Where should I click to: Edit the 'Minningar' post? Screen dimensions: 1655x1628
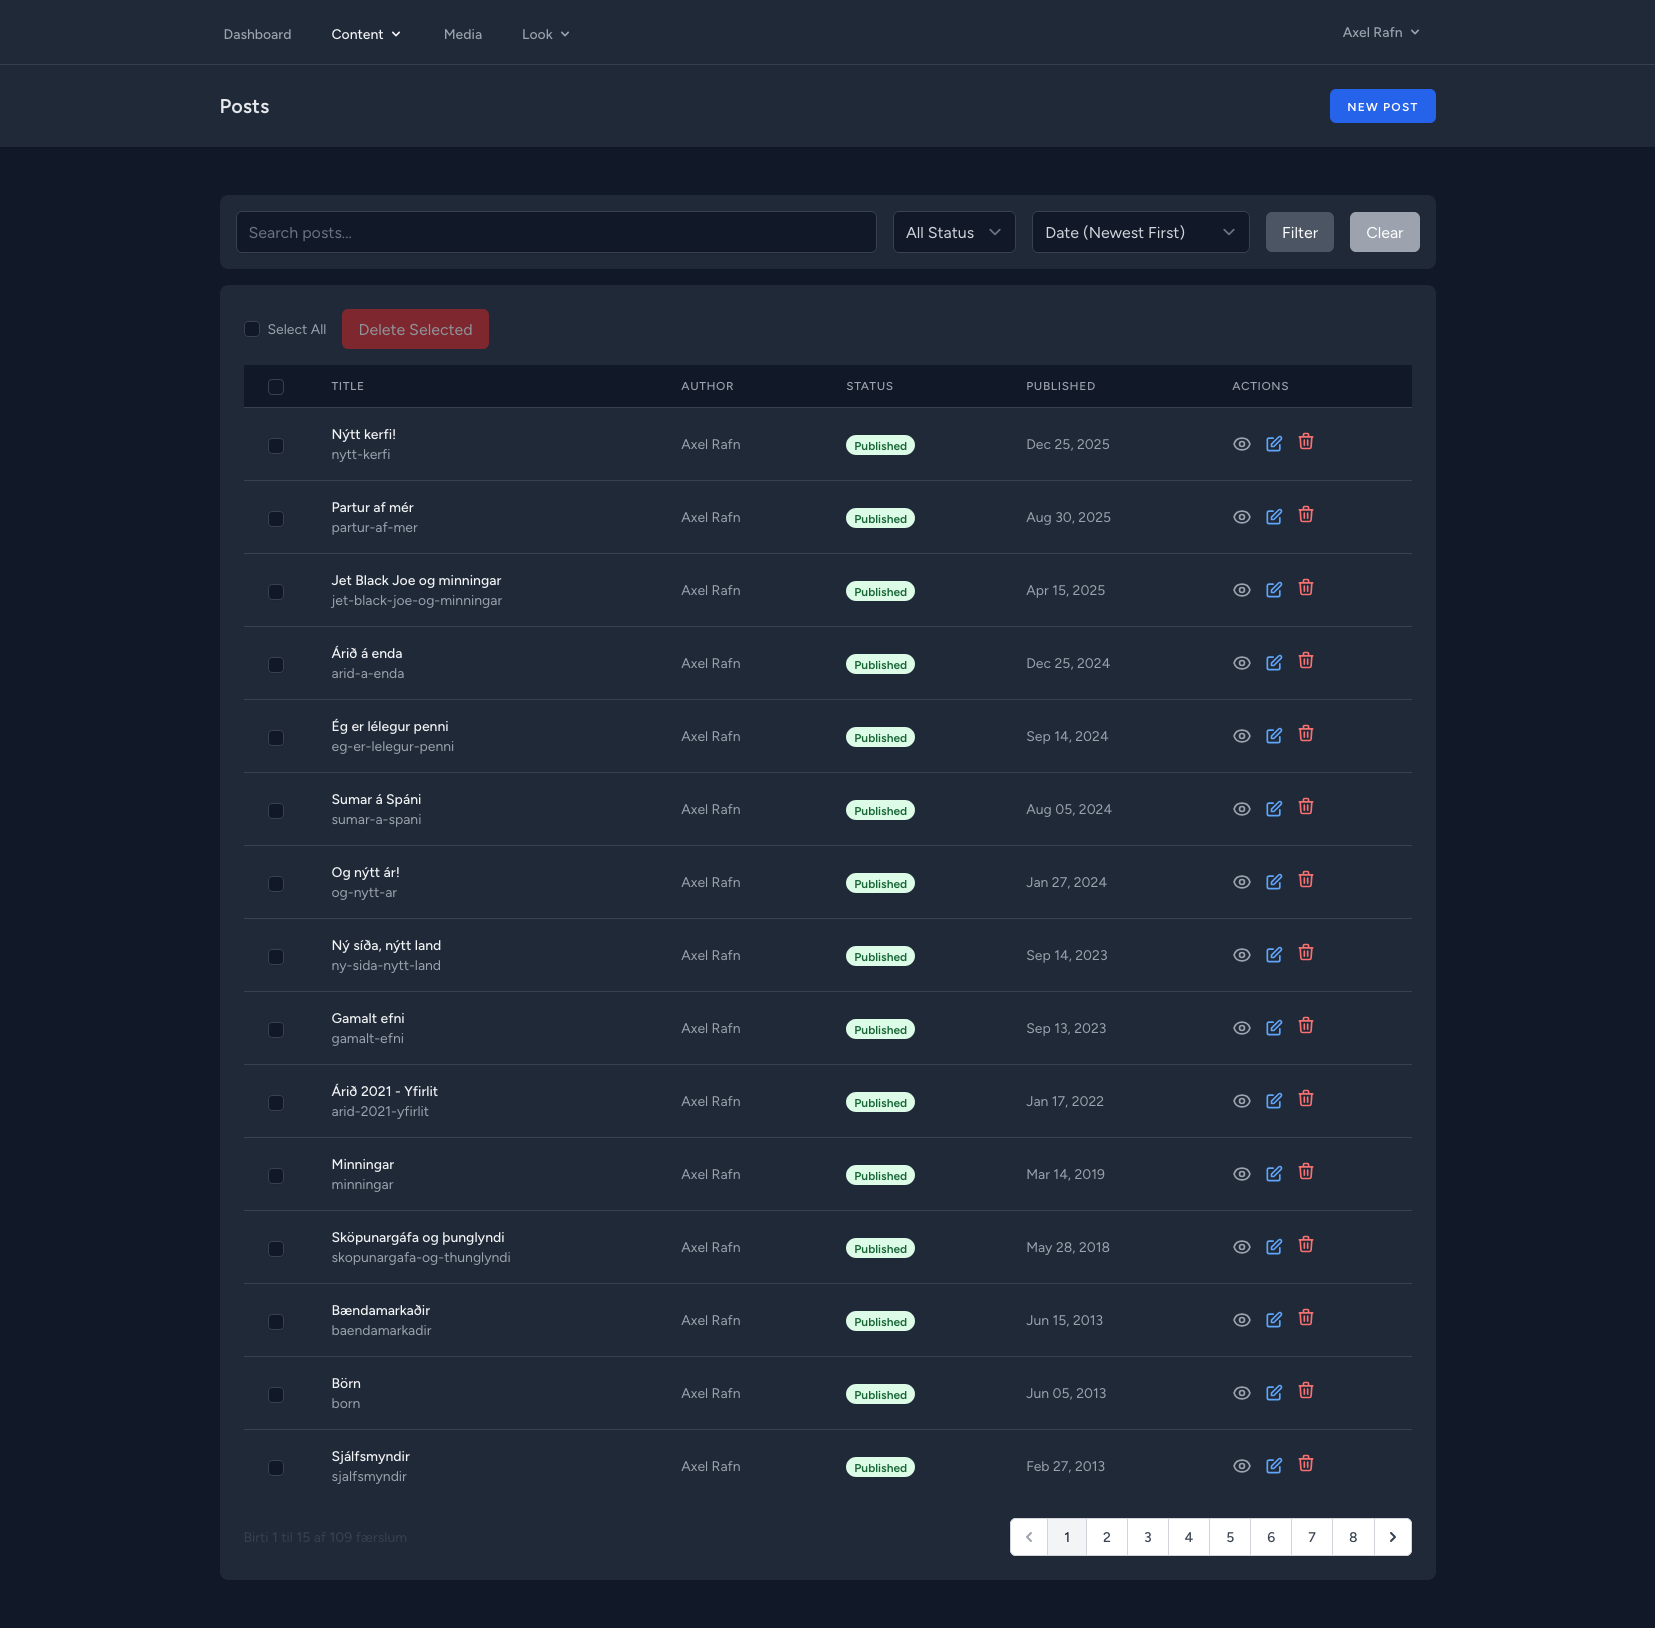1273,1174
